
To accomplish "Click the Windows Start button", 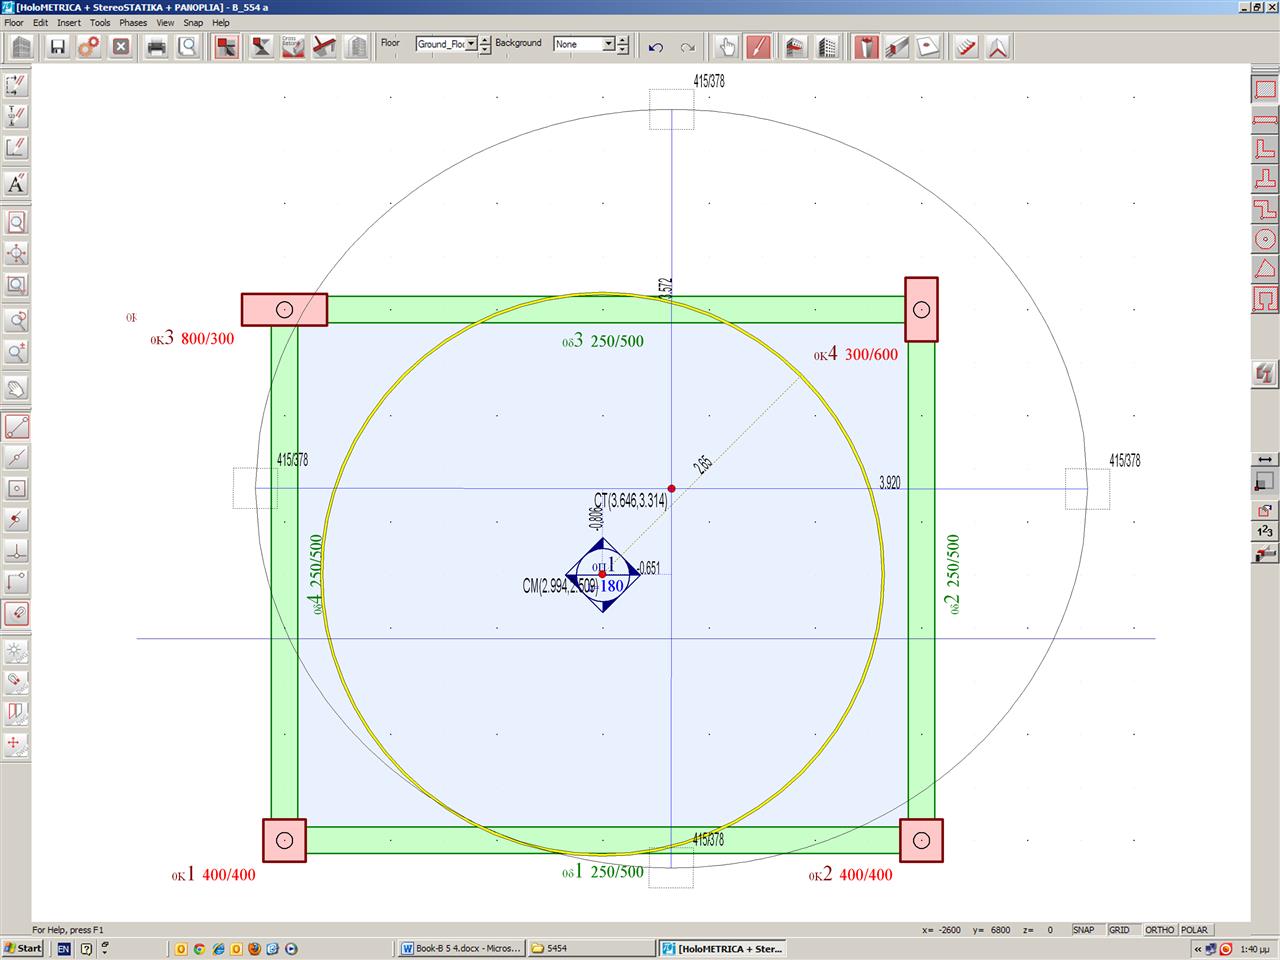I will 23,948.
